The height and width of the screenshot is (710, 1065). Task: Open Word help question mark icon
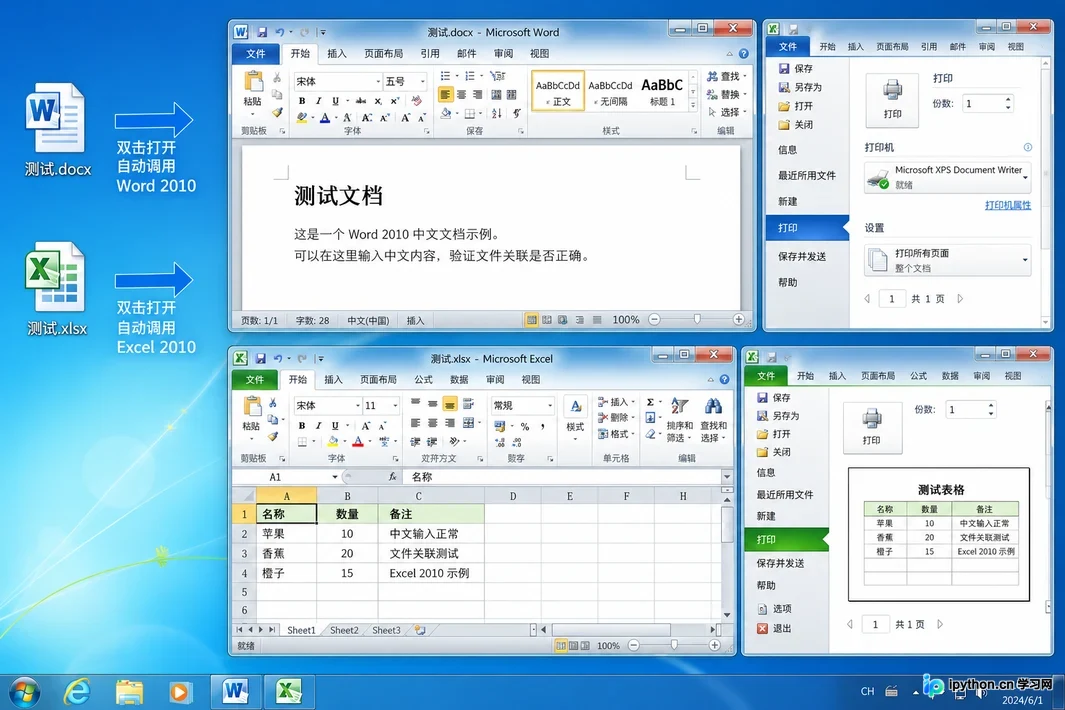(x=744, y=54)
